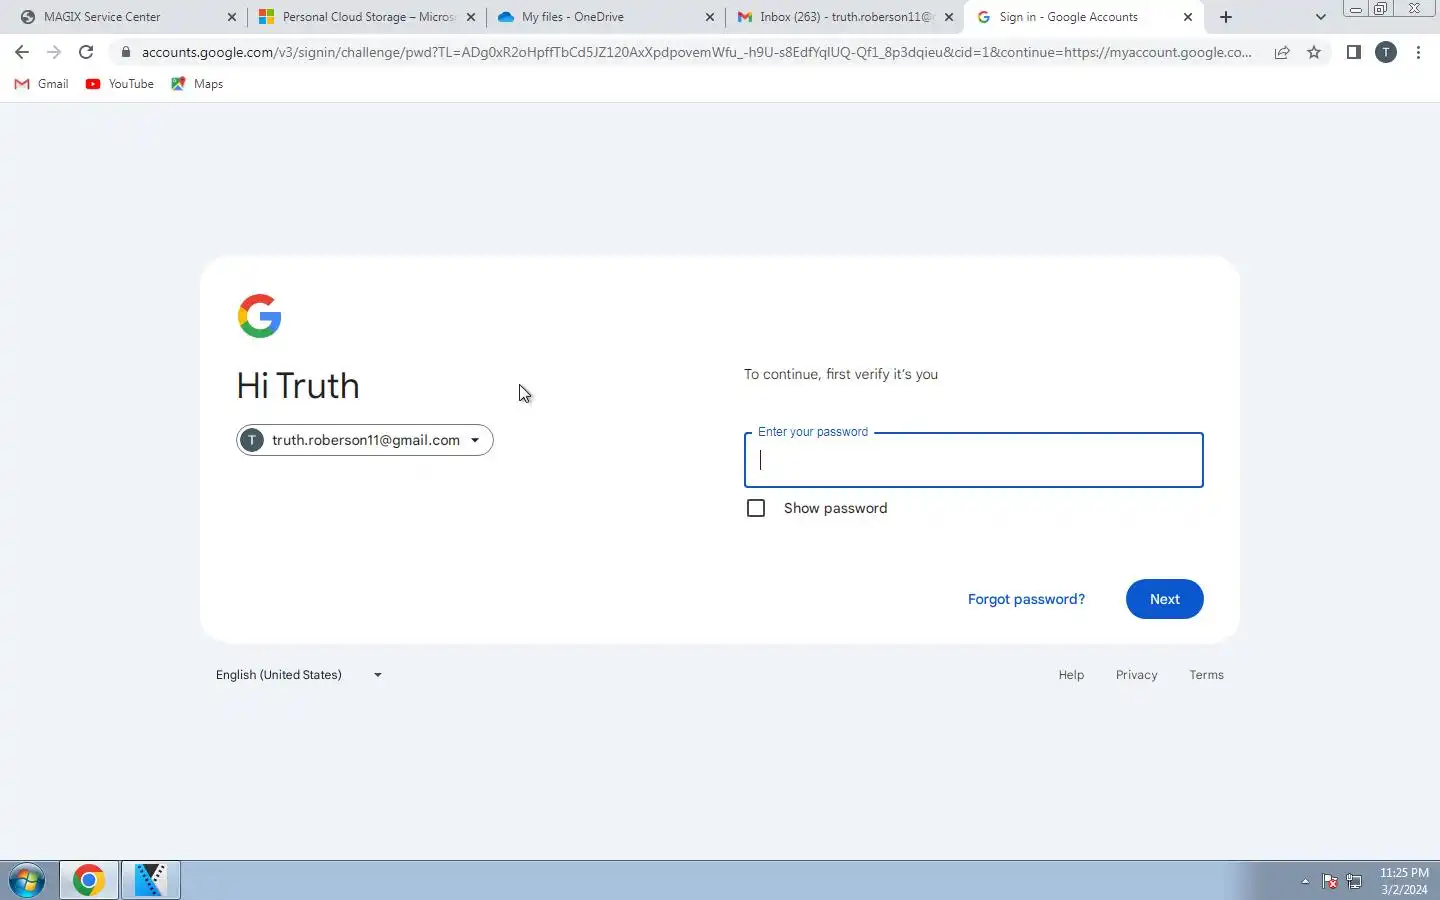Open the Gmail bookmark

41,84
